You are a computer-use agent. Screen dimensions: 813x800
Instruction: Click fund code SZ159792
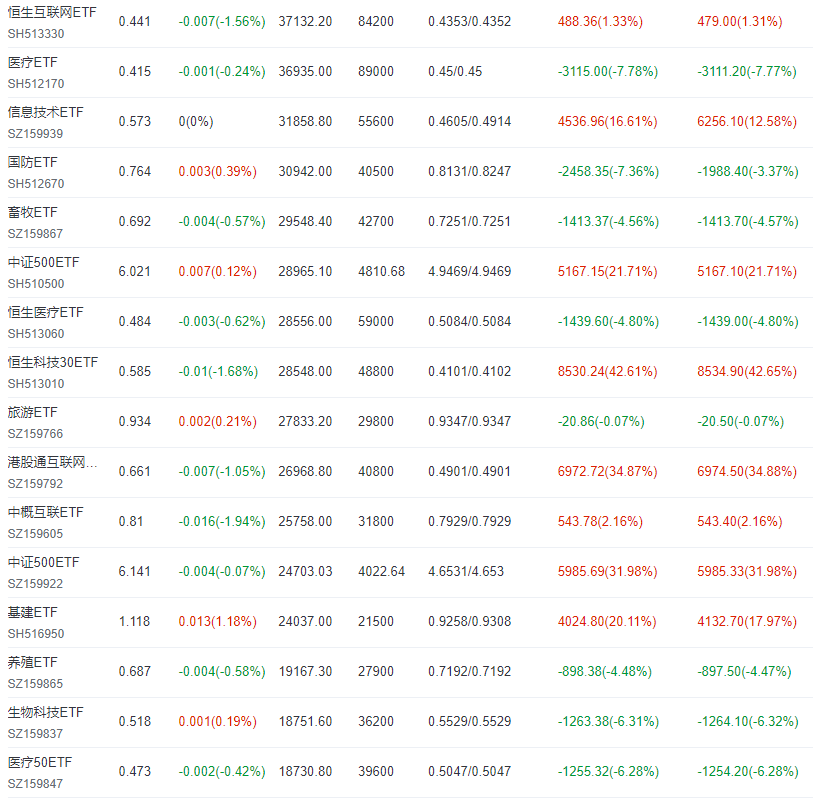(35, 484)
